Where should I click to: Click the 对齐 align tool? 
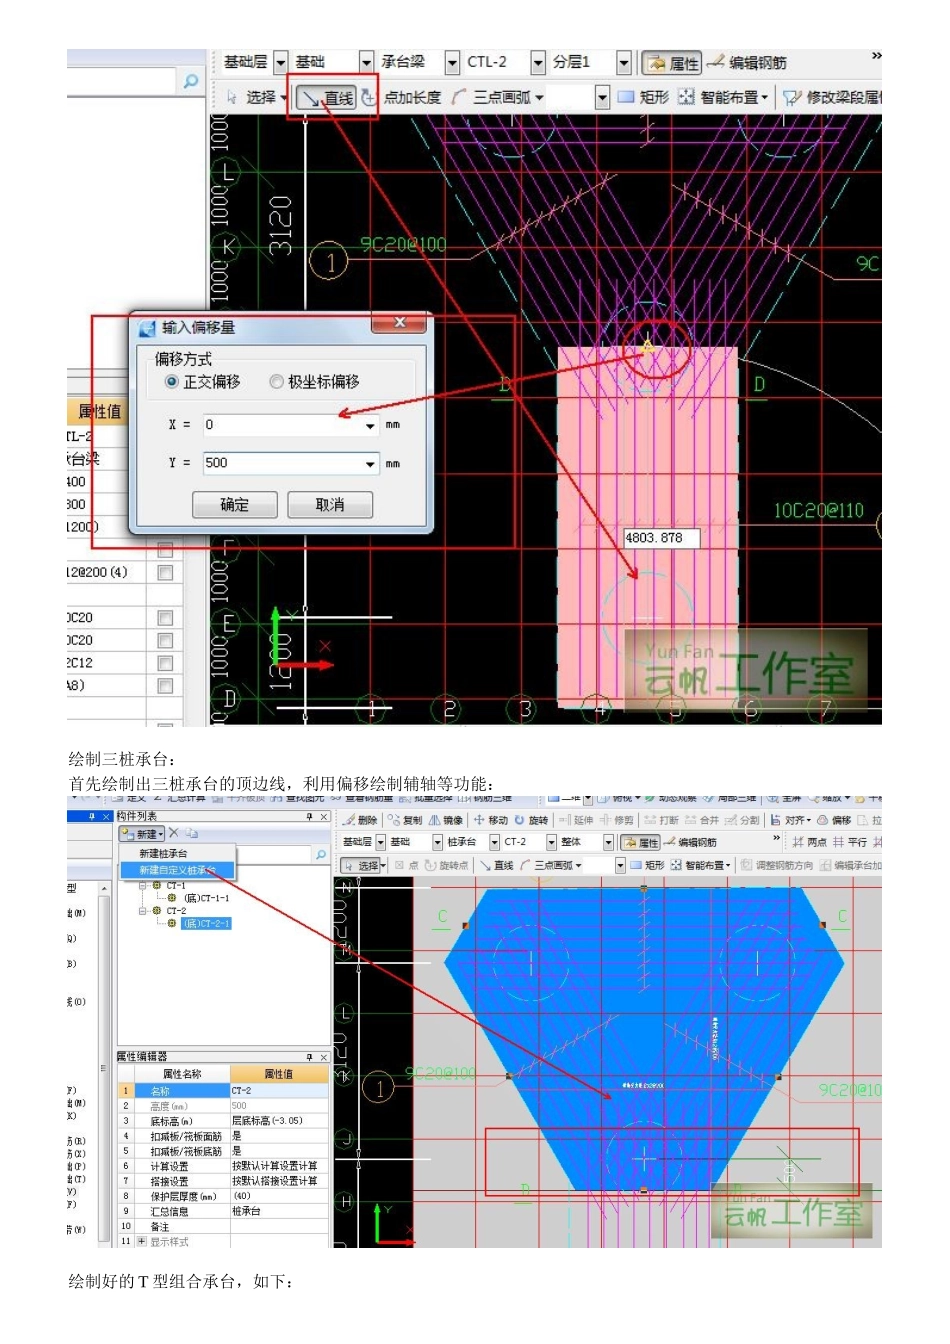click(x=790, y=820)
